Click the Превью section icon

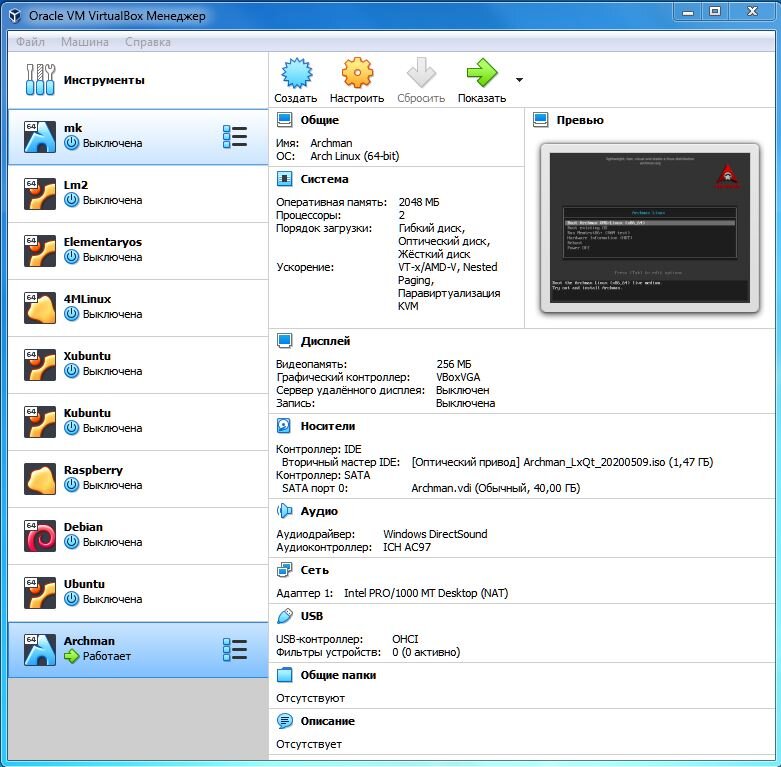(x=540, y=120)
